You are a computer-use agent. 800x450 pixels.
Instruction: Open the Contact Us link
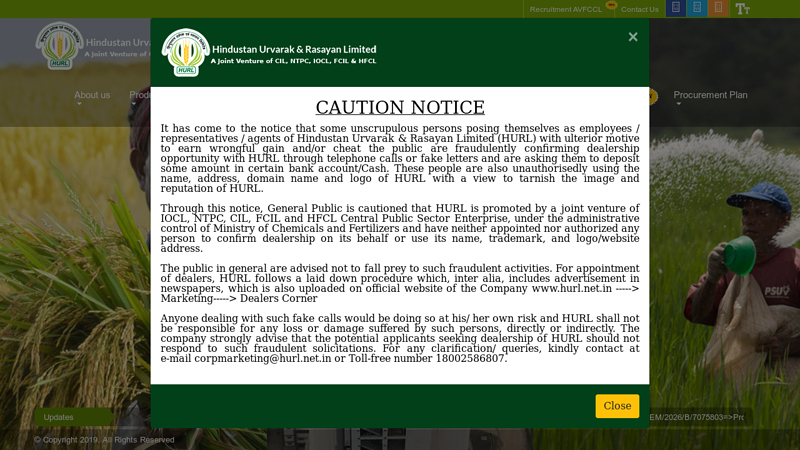(639, 10)
